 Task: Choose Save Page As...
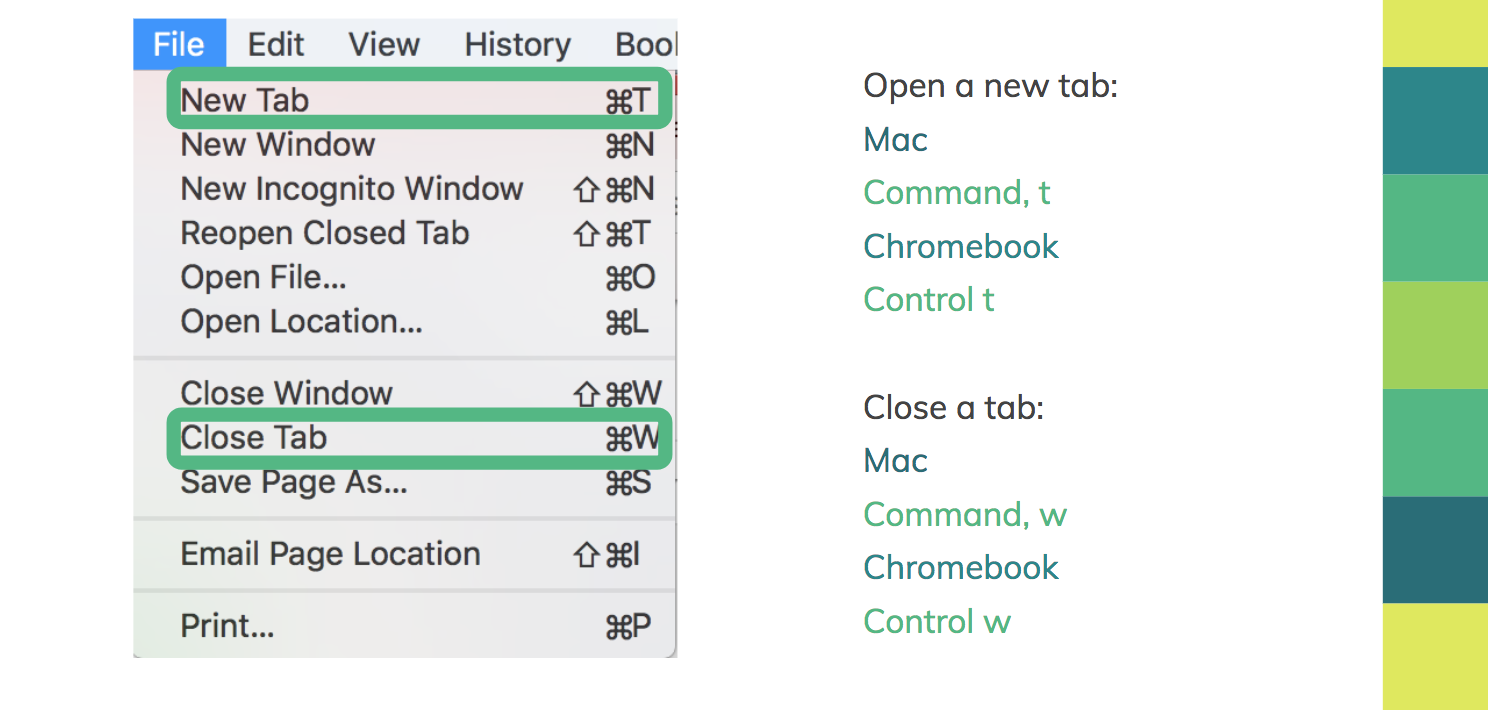[294, 482]
